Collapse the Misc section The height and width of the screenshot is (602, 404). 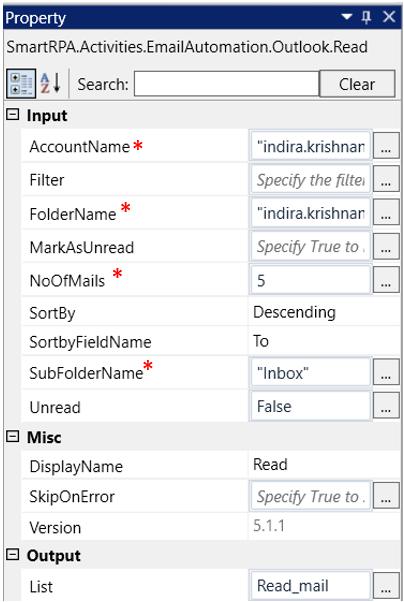[x=13, y=436]
